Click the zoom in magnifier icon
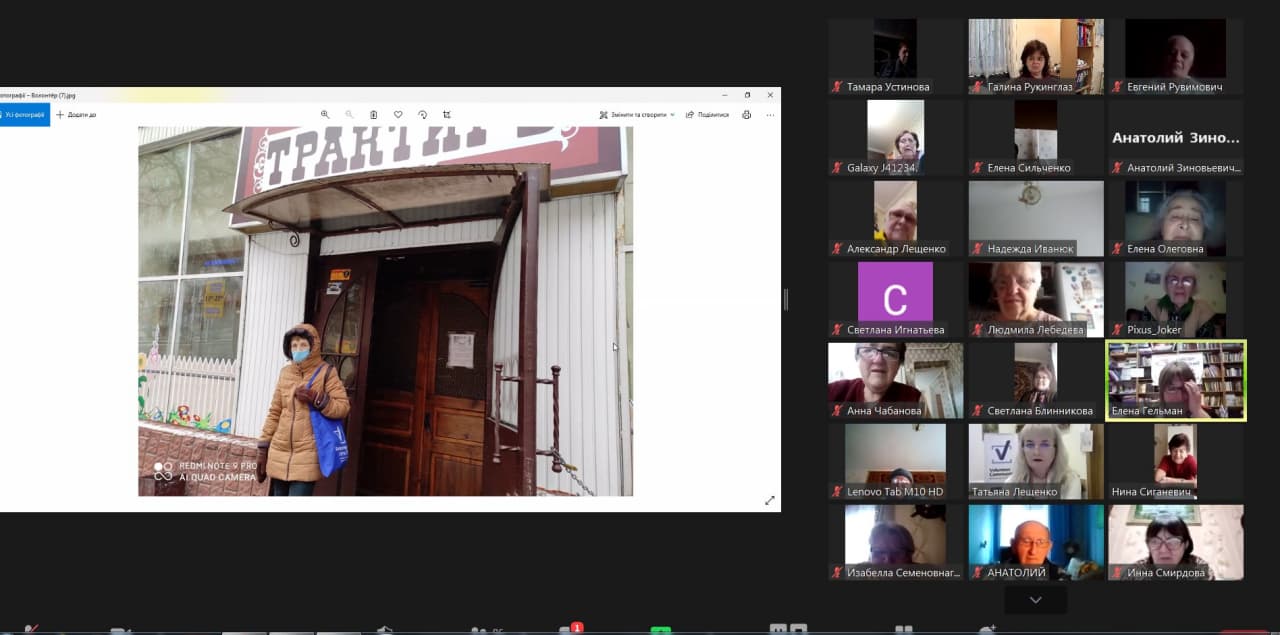This screenshot has height=635, width=1280. coord(325,115)
